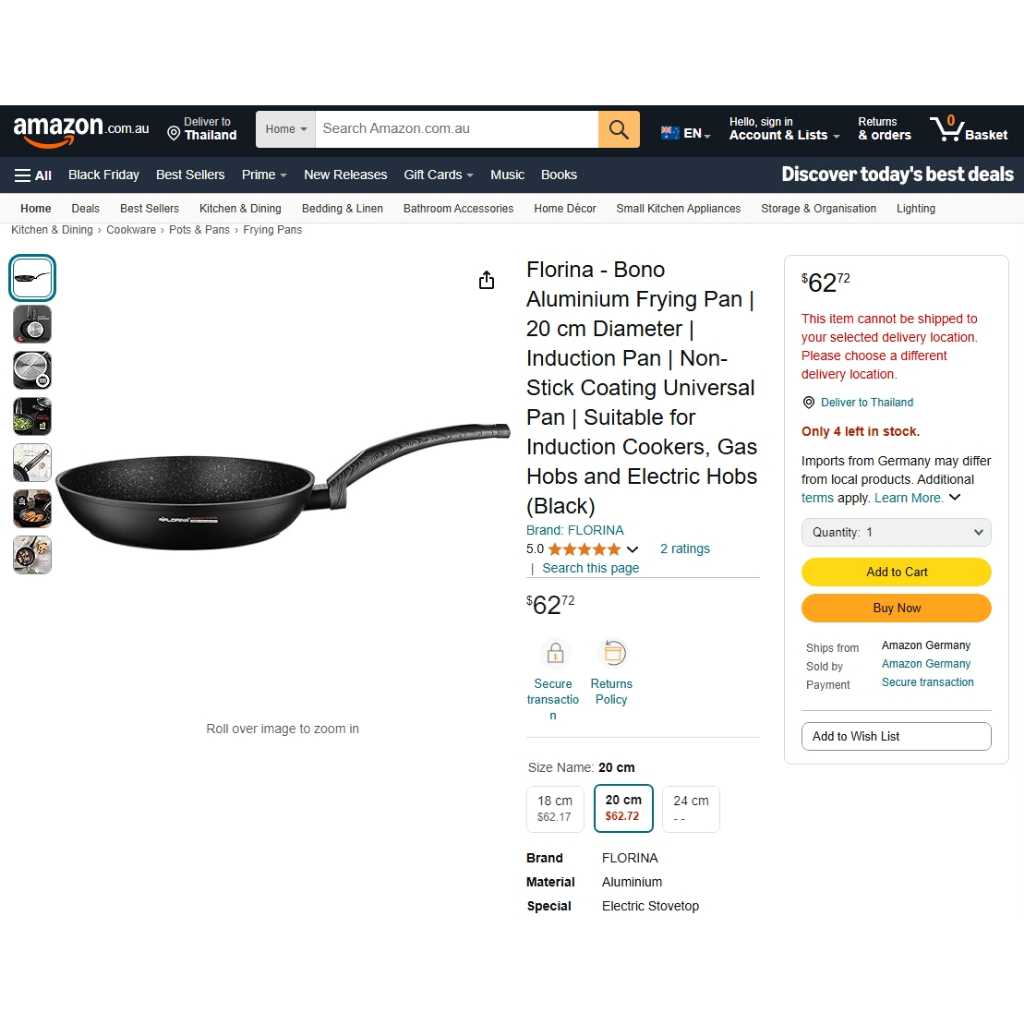The image size is (1024, 1024).
Task: Go to Kitchen & Dining subnav tab
Action: tap(240, 208)
